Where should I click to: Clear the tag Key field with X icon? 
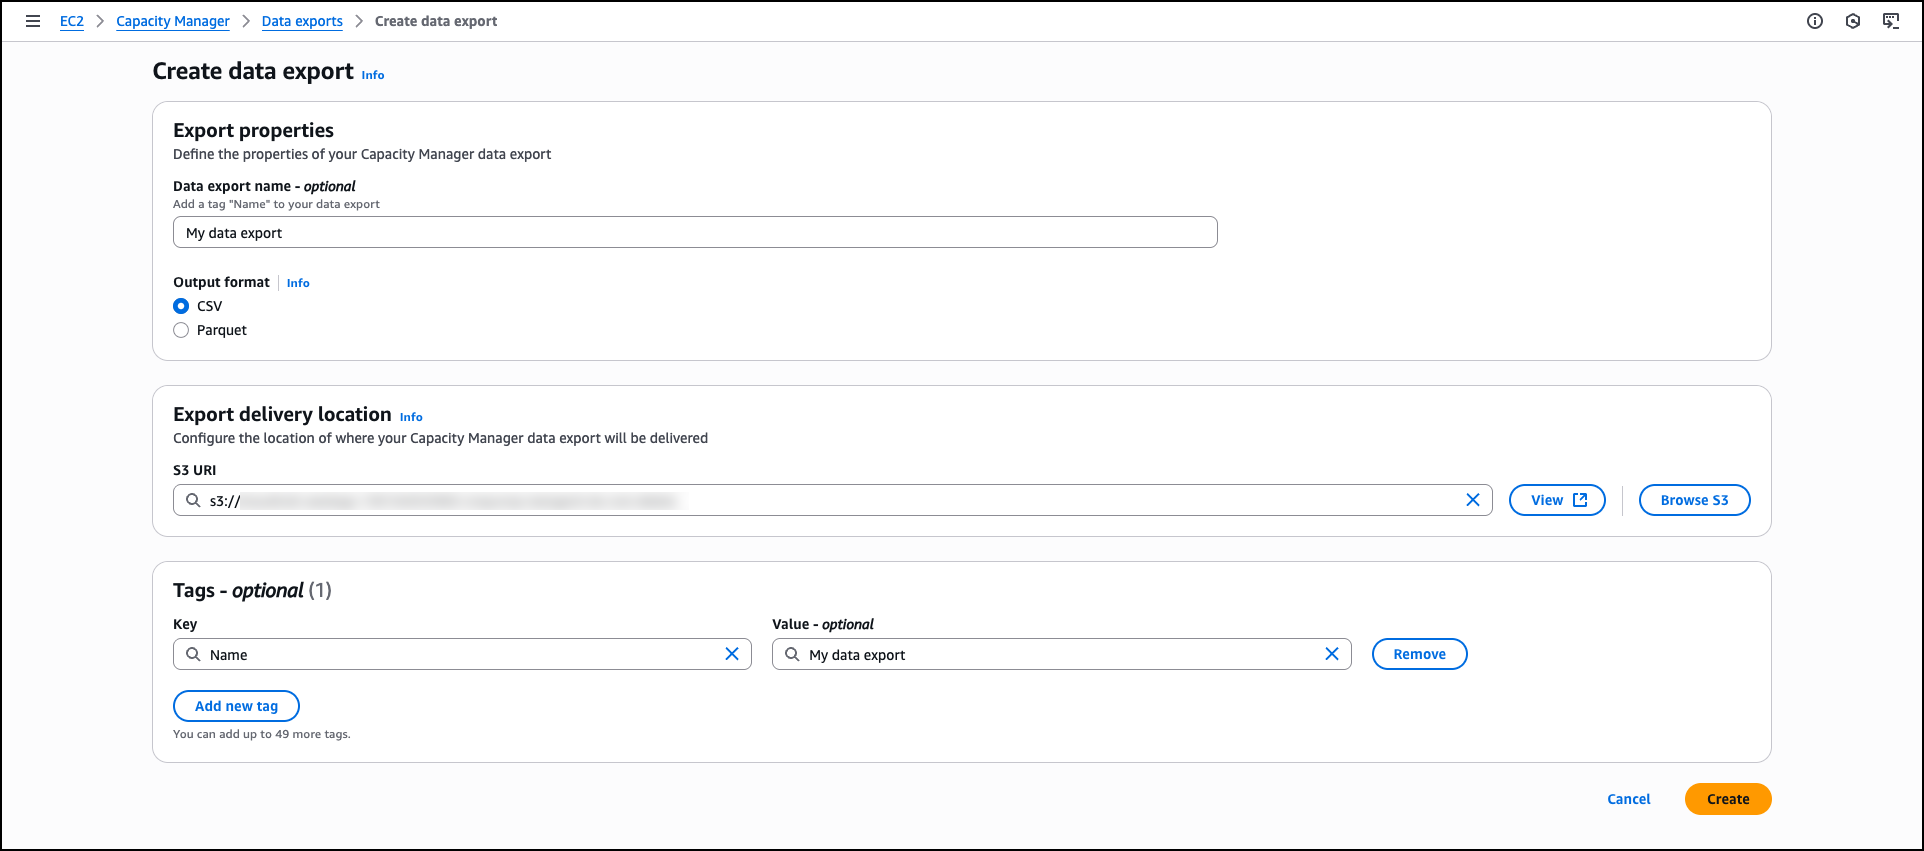pyautogui.click(x=731, y=654)
